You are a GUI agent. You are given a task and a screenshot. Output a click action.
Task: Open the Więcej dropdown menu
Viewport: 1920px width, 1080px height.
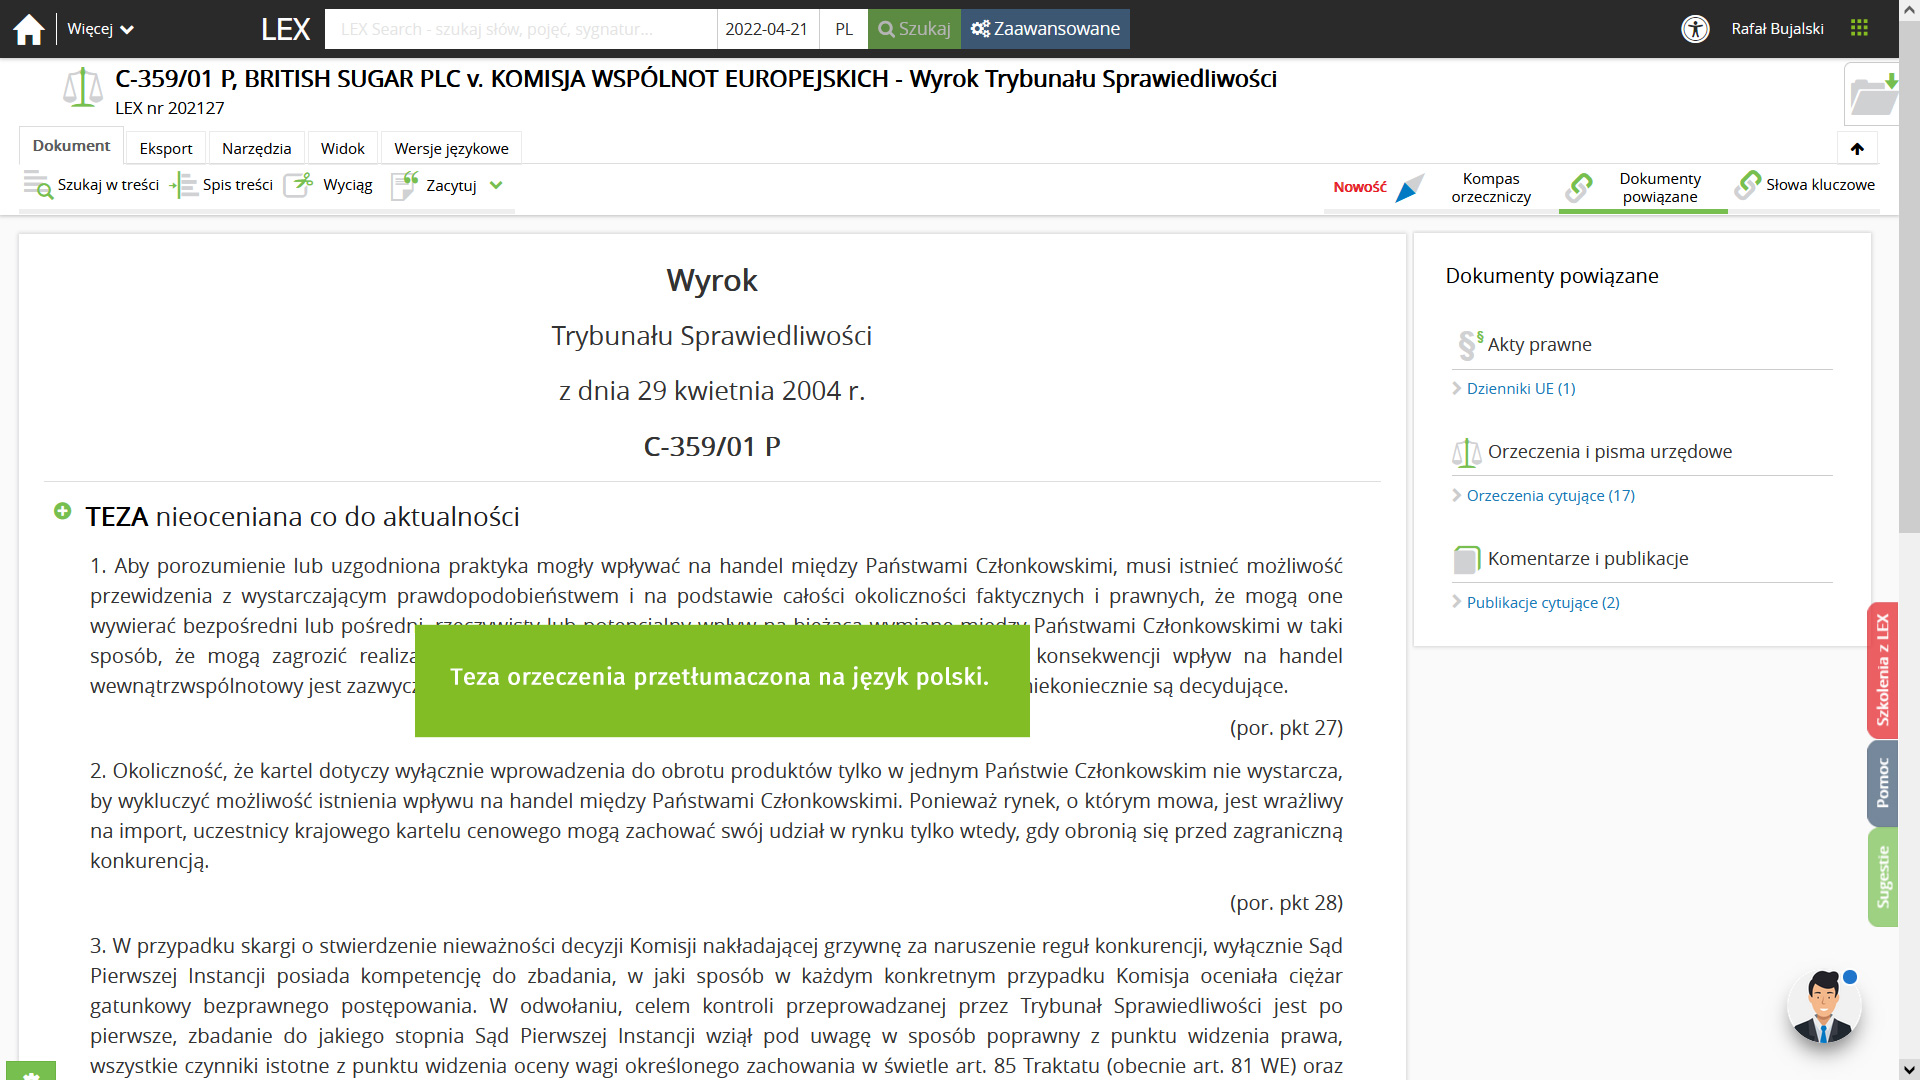(x=100, y=29)
